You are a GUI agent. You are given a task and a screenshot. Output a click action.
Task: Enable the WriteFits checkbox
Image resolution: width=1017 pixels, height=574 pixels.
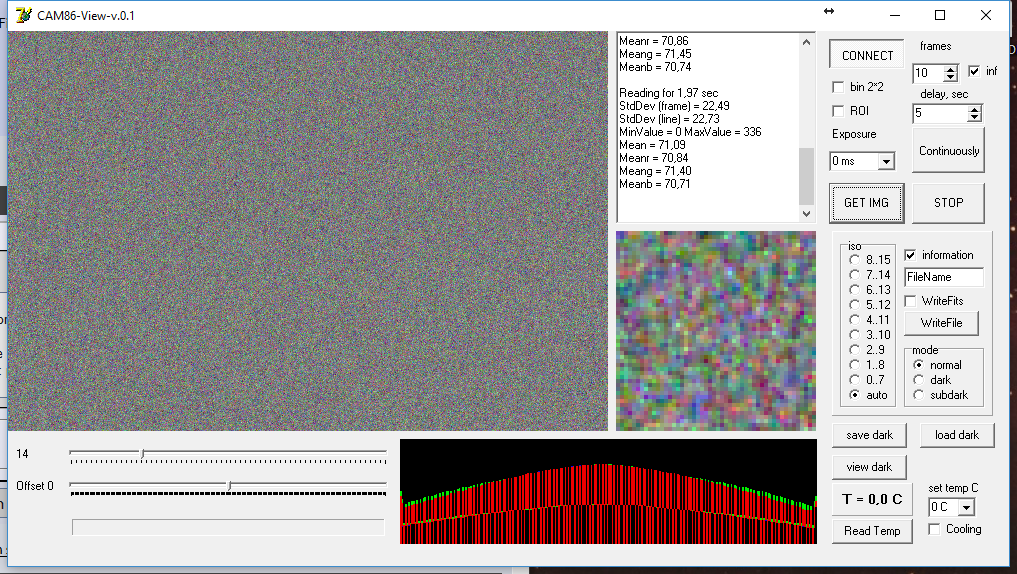click(910, 301)
